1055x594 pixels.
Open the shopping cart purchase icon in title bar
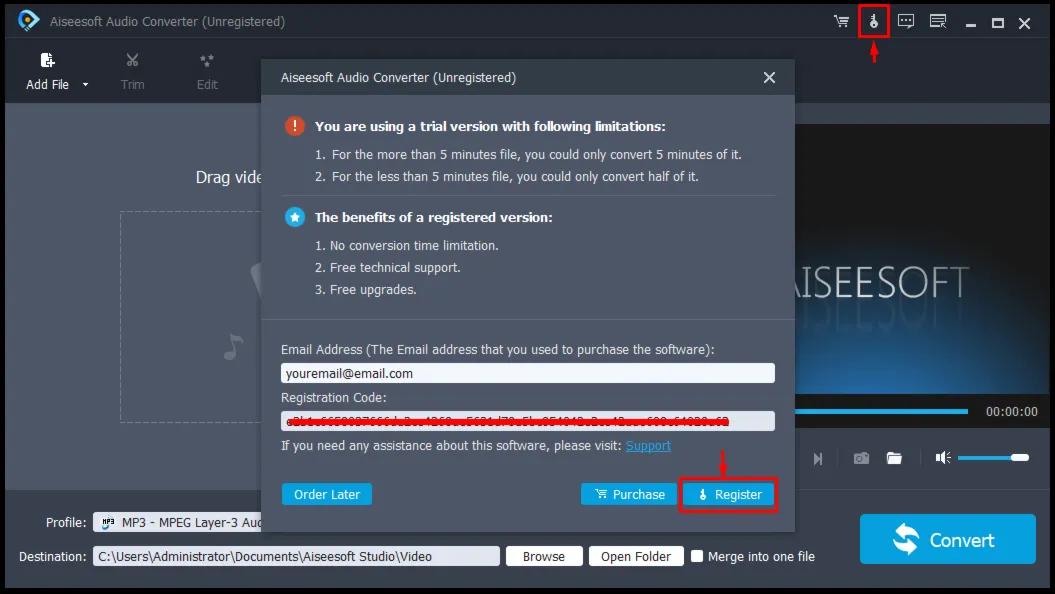841,22
